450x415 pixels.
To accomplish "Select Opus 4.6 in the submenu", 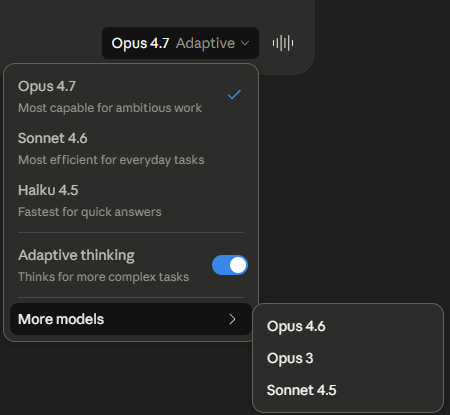I will tap(348, 326).
